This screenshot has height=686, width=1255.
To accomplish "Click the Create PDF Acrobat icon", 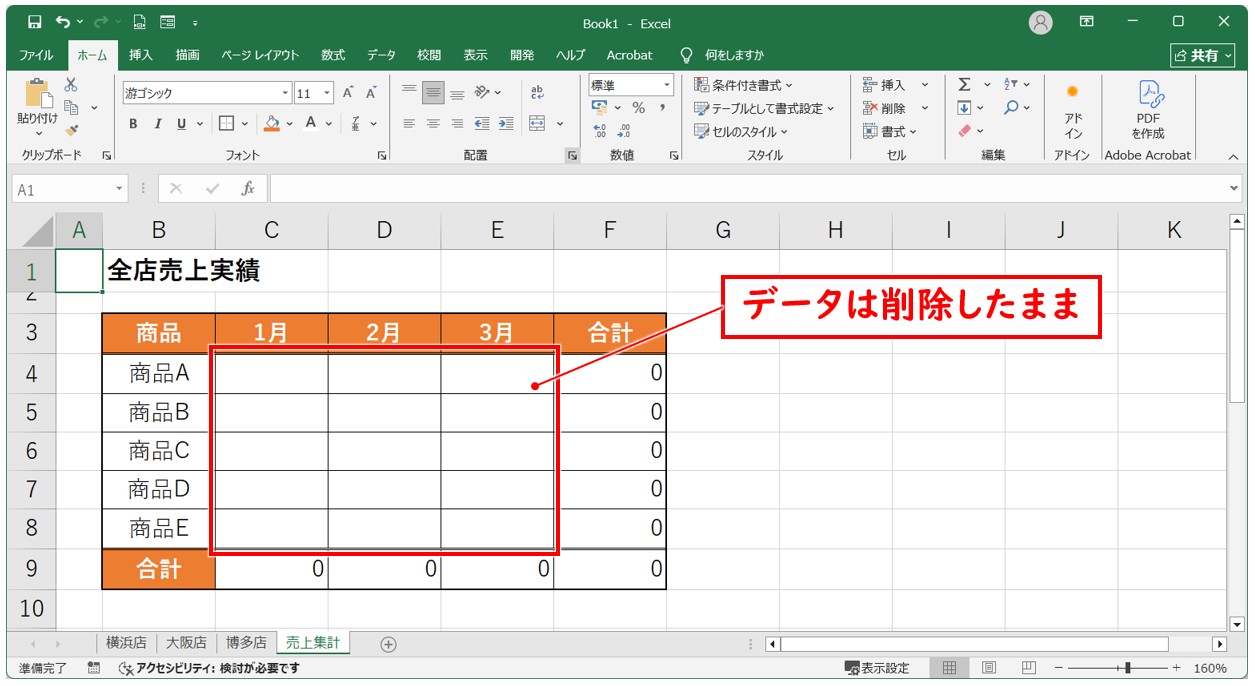I will (x=1147, y=110).
